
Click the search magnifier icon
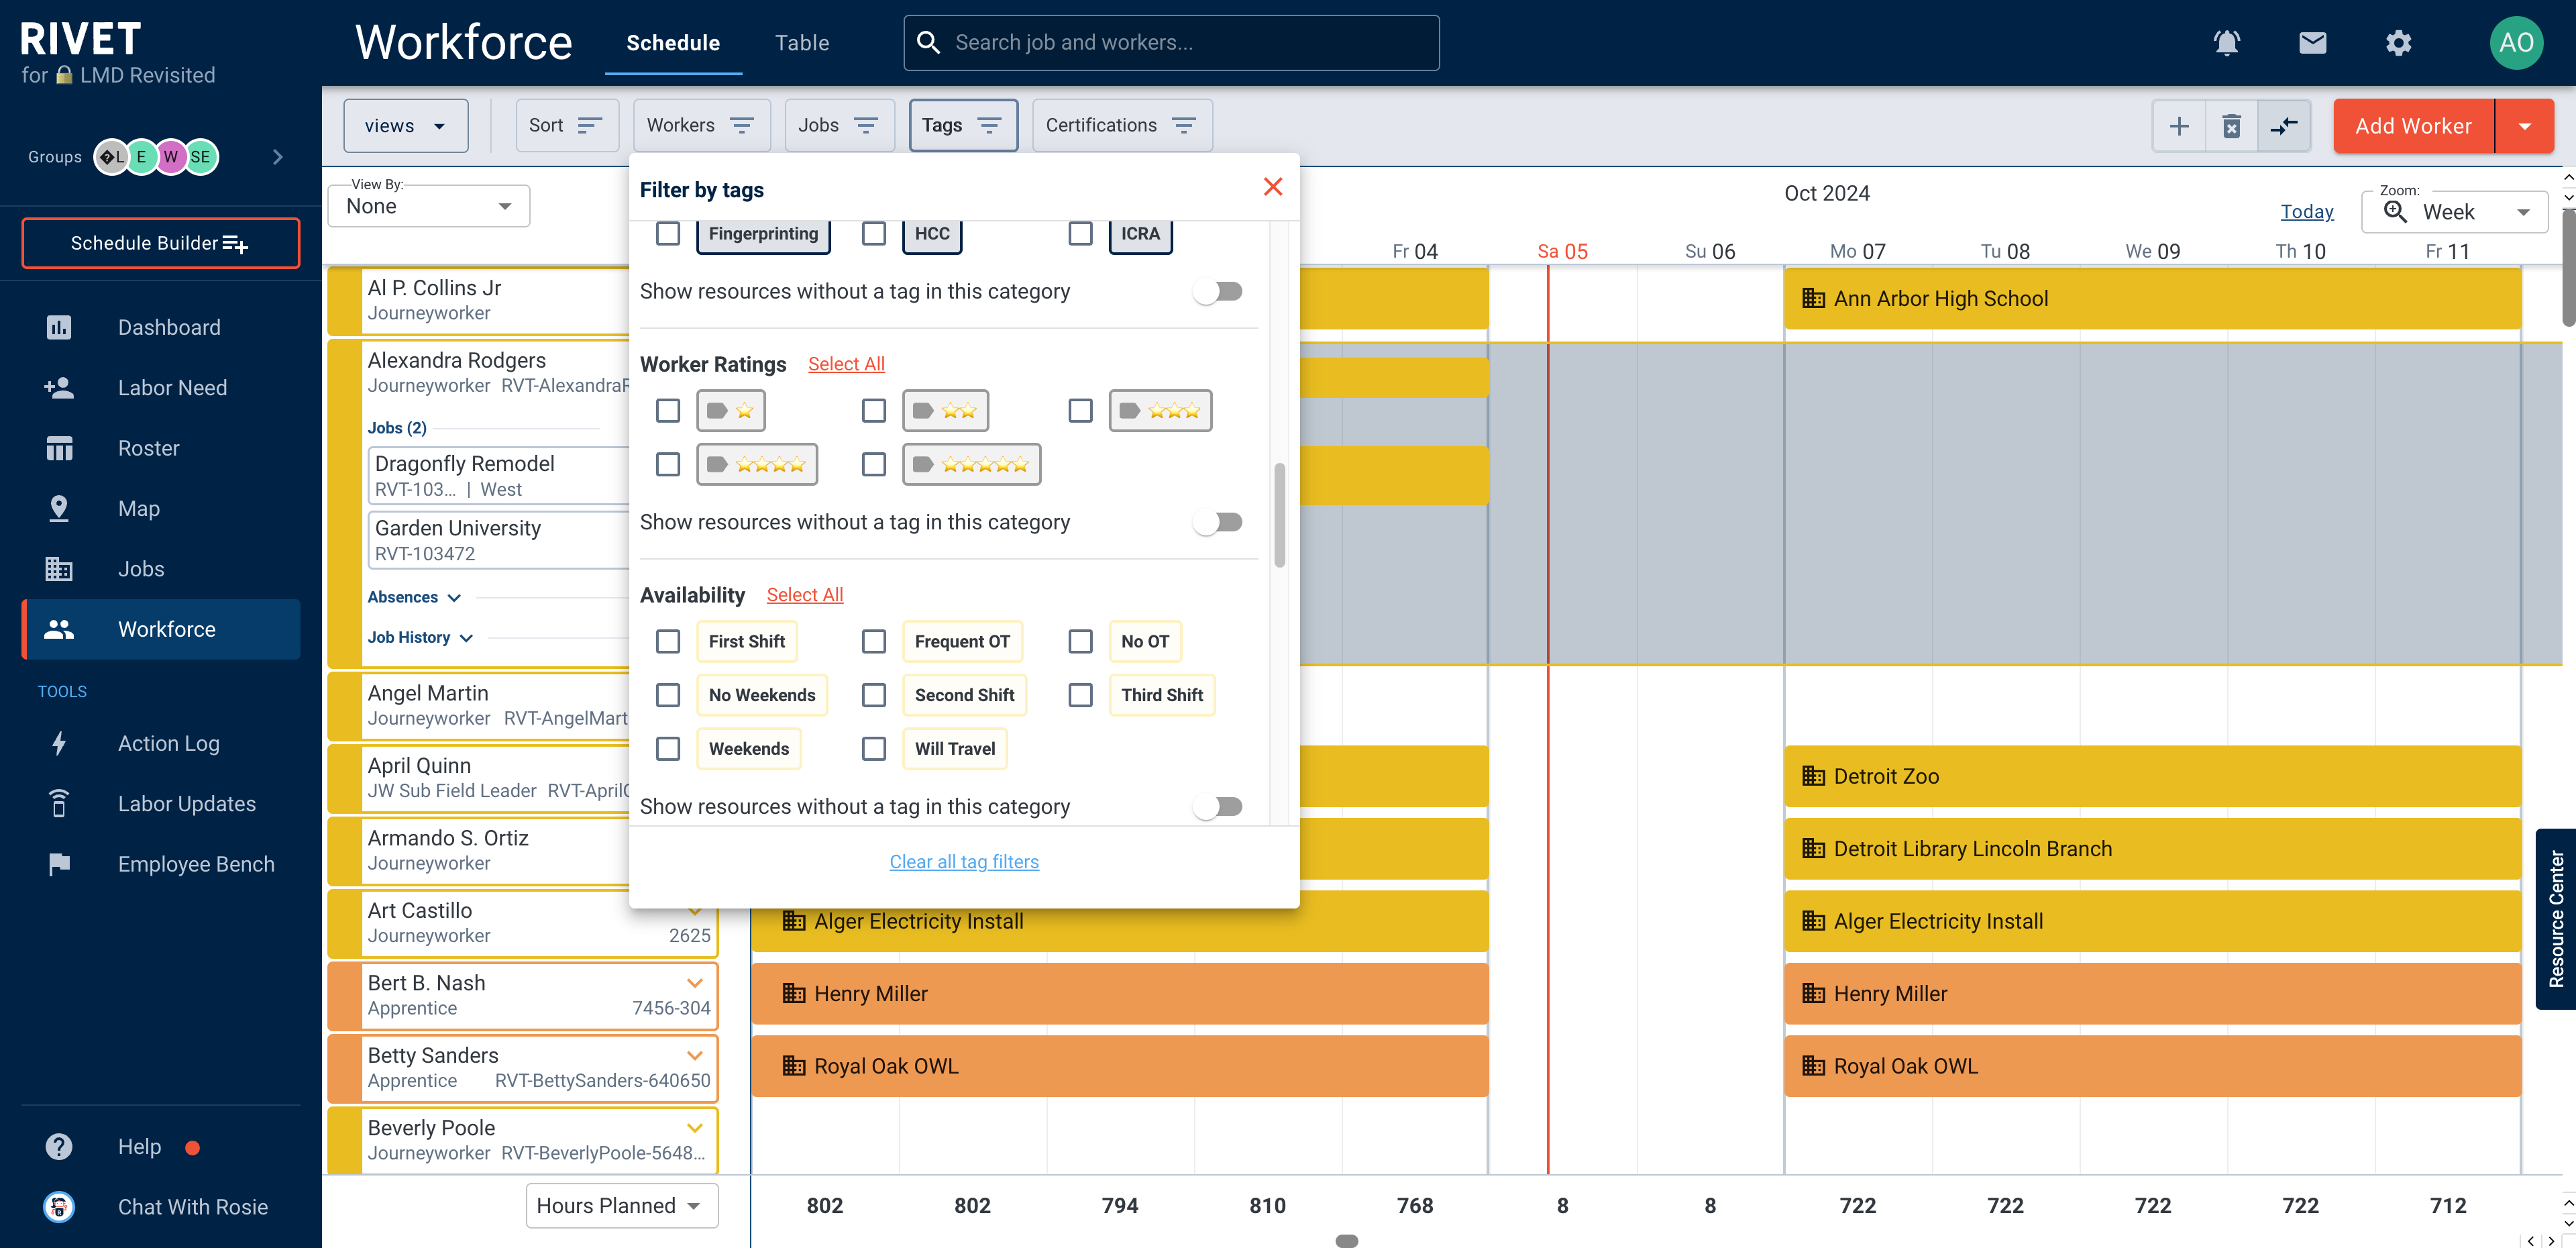[x=928, y=43]
